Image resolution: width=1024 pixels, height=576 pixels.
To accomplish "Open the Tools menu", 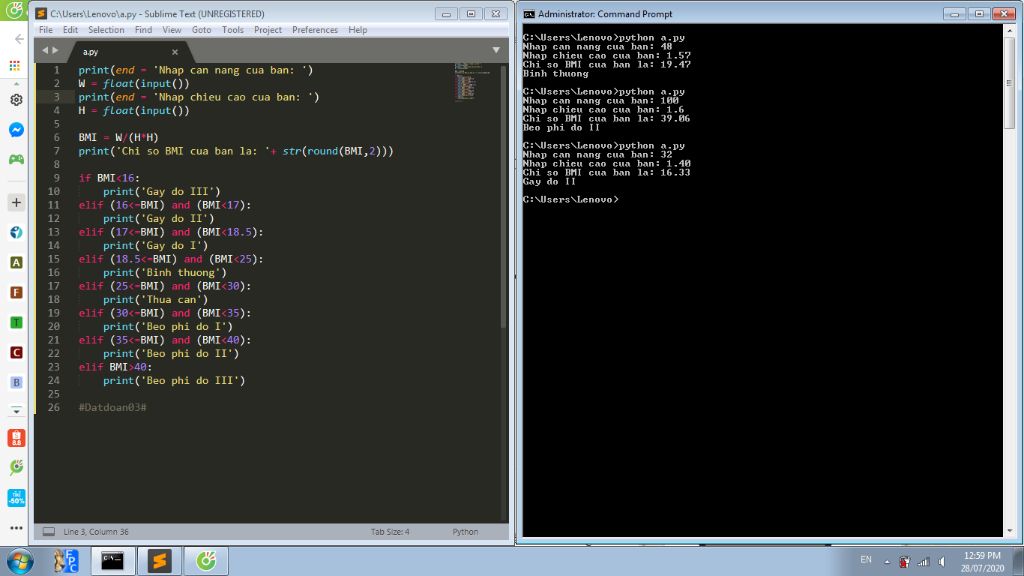I will point(233,30).
